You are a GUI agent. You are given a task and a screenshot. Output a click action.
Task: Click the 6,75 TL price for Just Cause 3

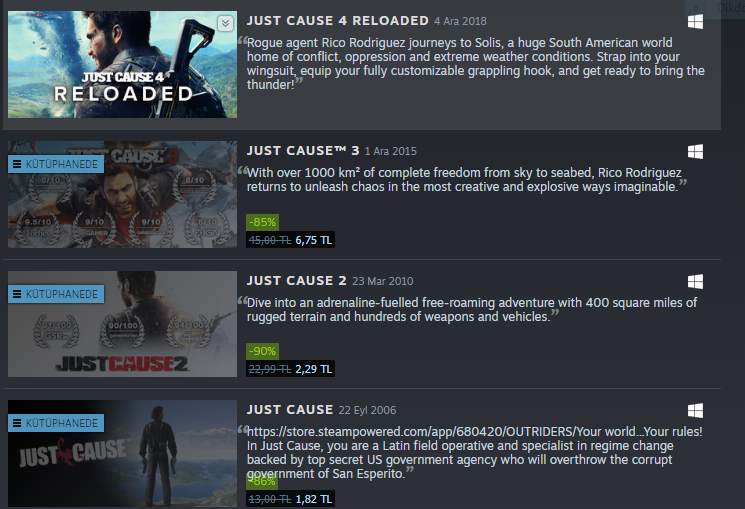[x=314, y=240]
